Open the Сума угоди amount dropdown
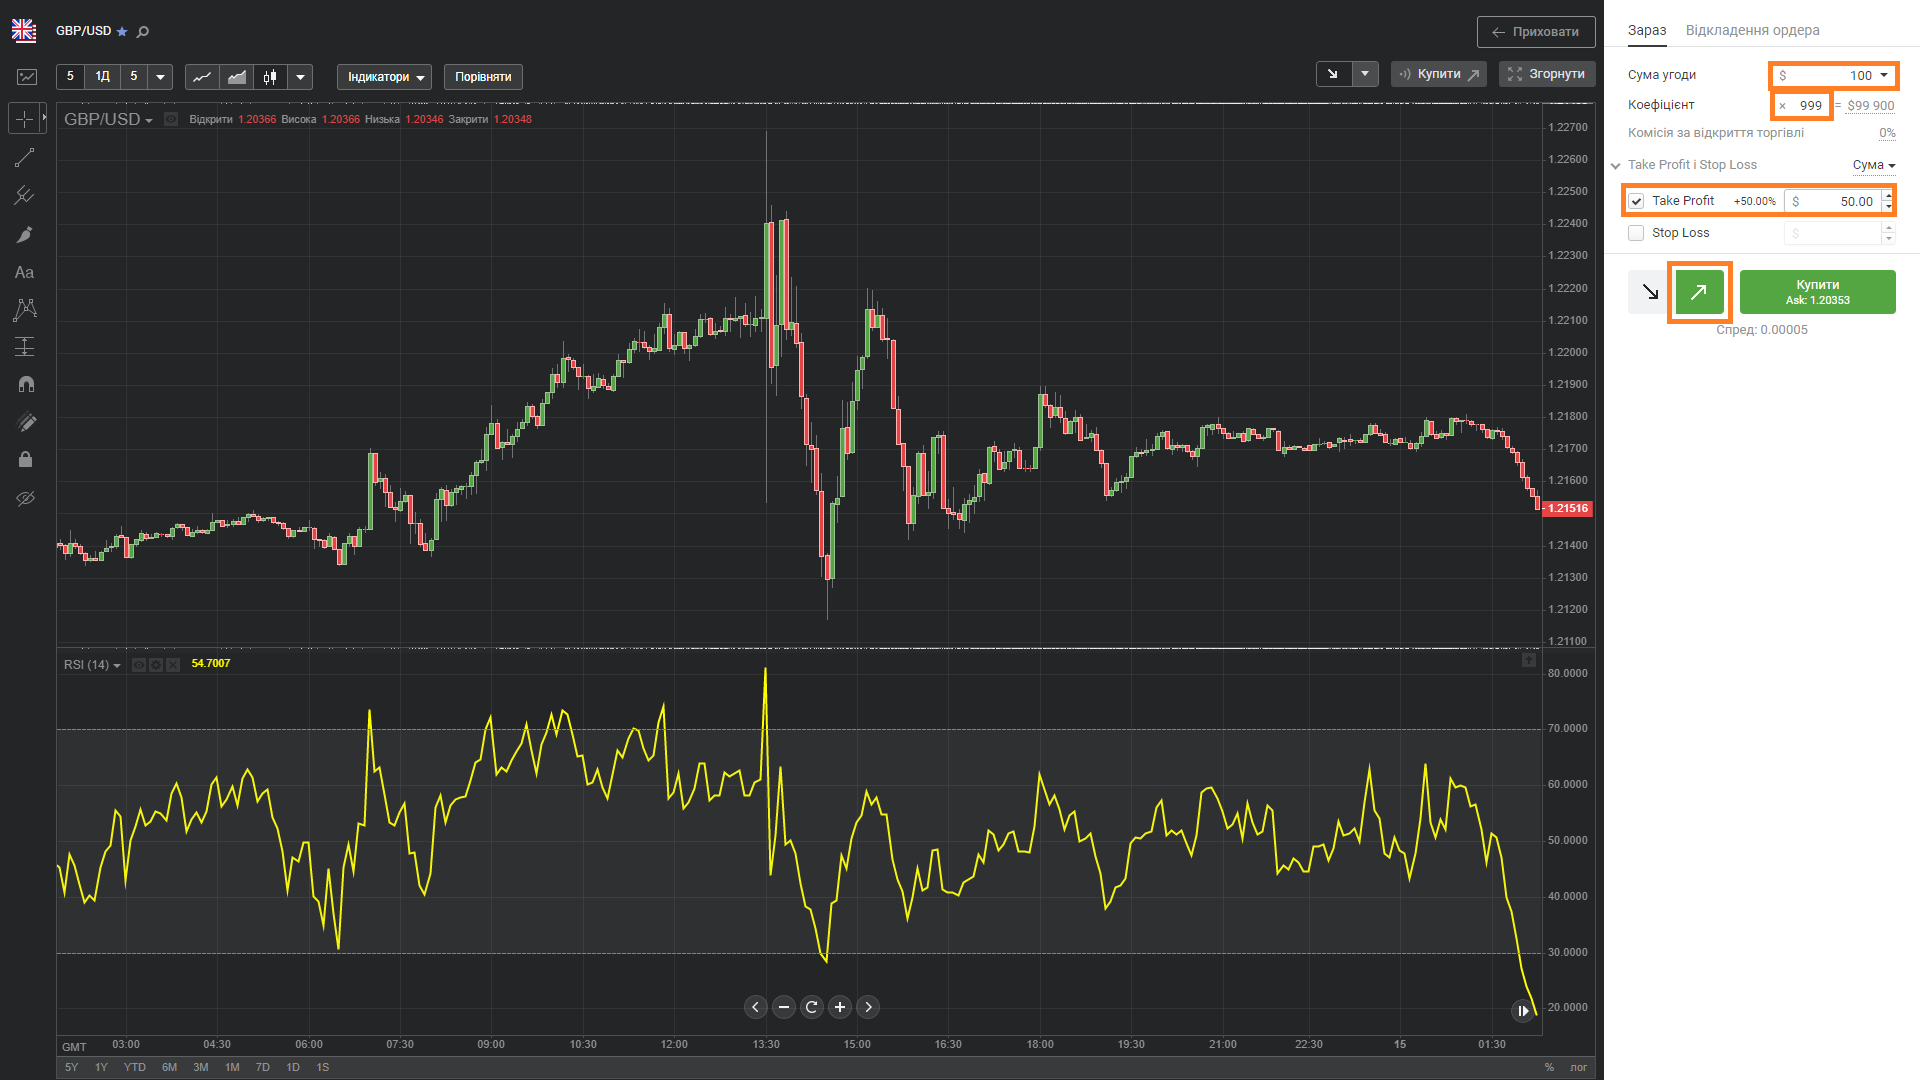This screenshot has width=1920, height=1080. coord(1884,75)
